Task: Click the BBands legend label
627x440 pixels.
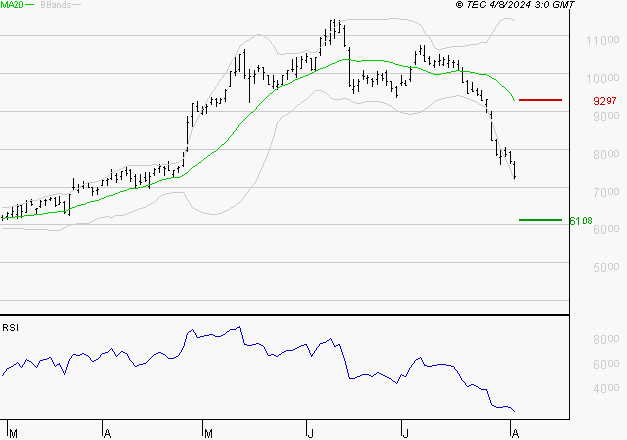Action: (x=56, y=5)
